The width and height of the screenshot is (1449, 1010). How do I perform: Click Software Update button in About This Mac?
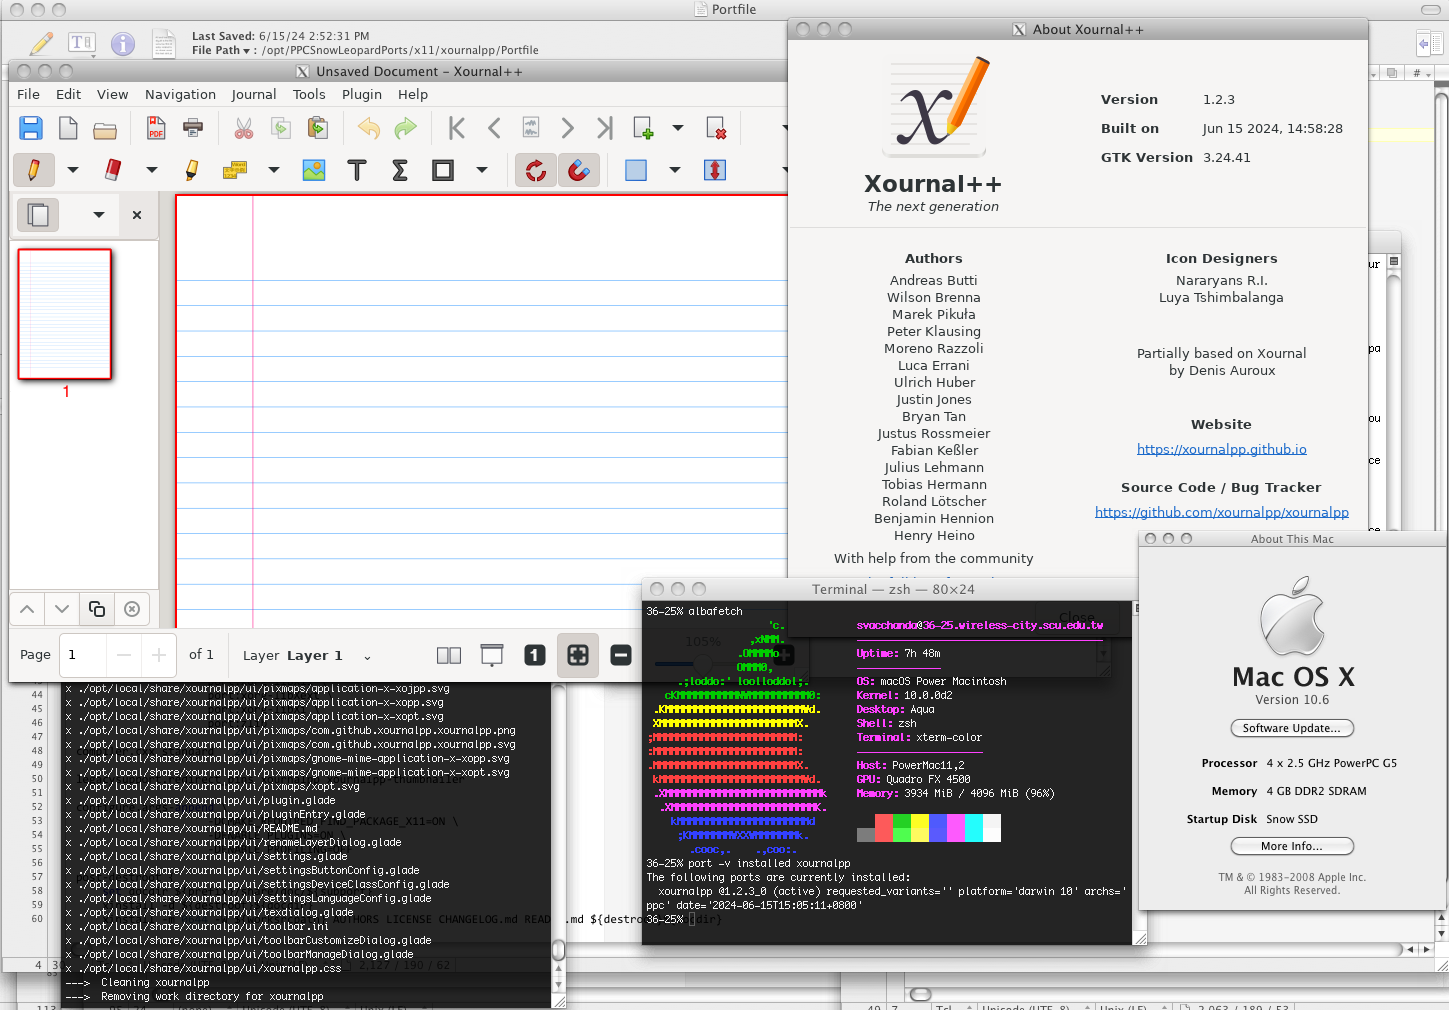point(1292,728)
